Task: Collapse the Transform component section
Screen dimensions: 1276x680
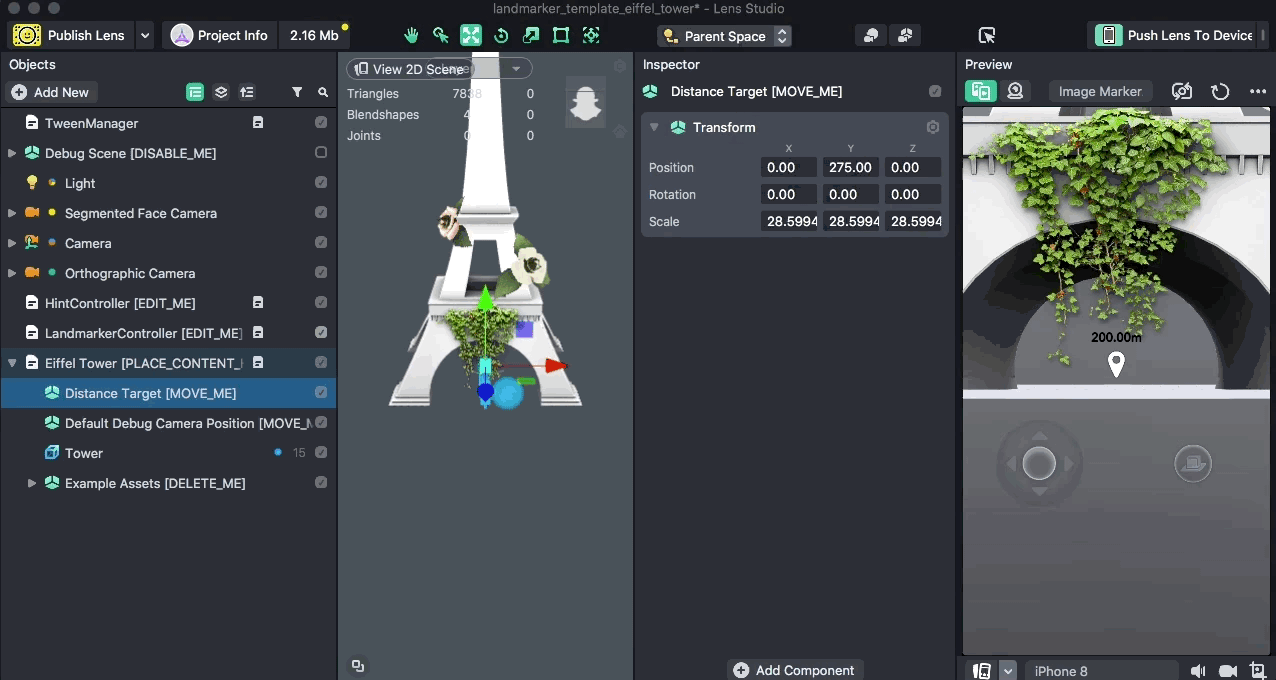Action: click(x=654, y=127)
